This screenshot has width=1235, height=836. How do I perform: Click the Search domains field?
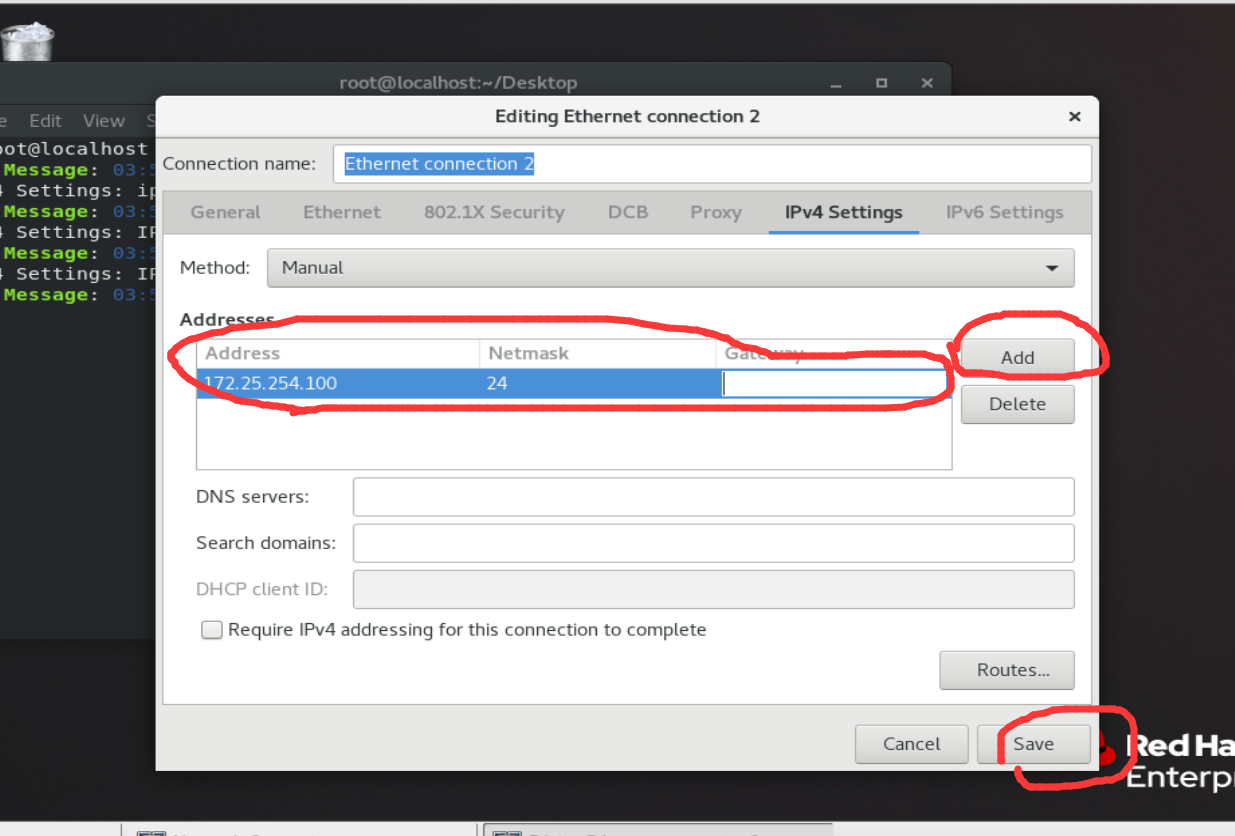tap(713, 543)
